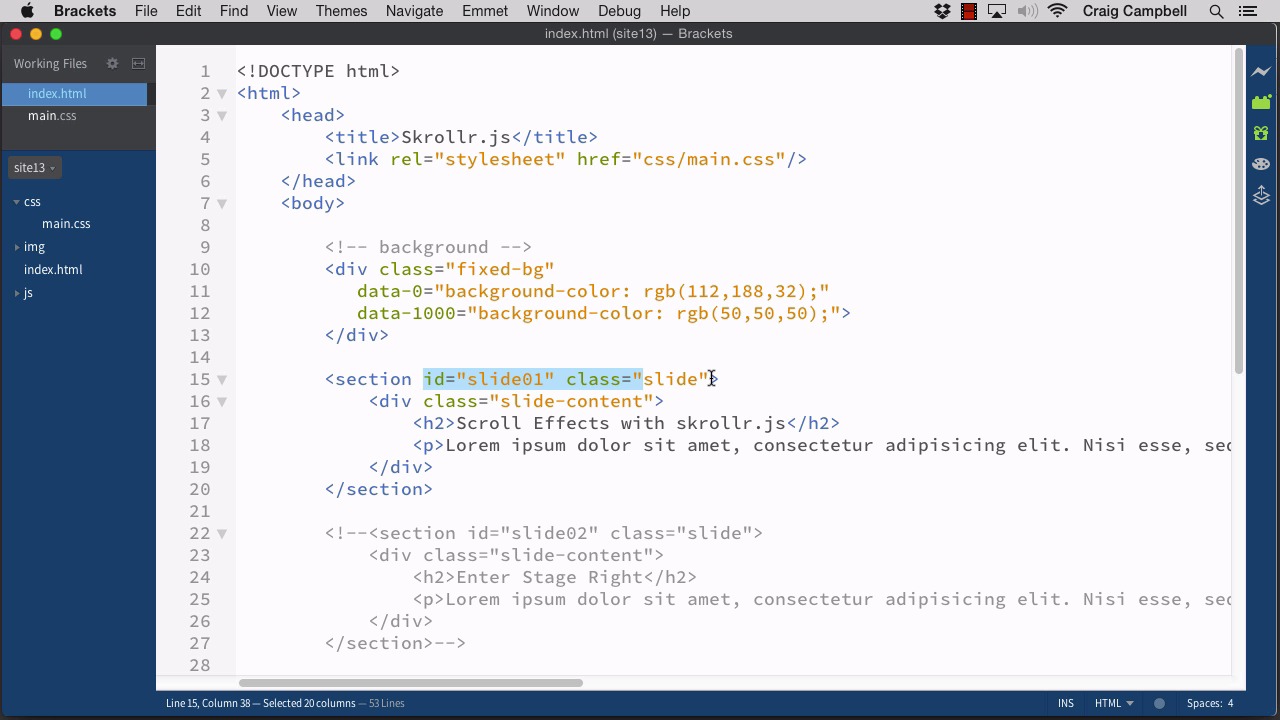This screenshot has height=720, width=1280.
Task: Click the horizontal scrollbar thumb
Action: (x=410, y=683)
